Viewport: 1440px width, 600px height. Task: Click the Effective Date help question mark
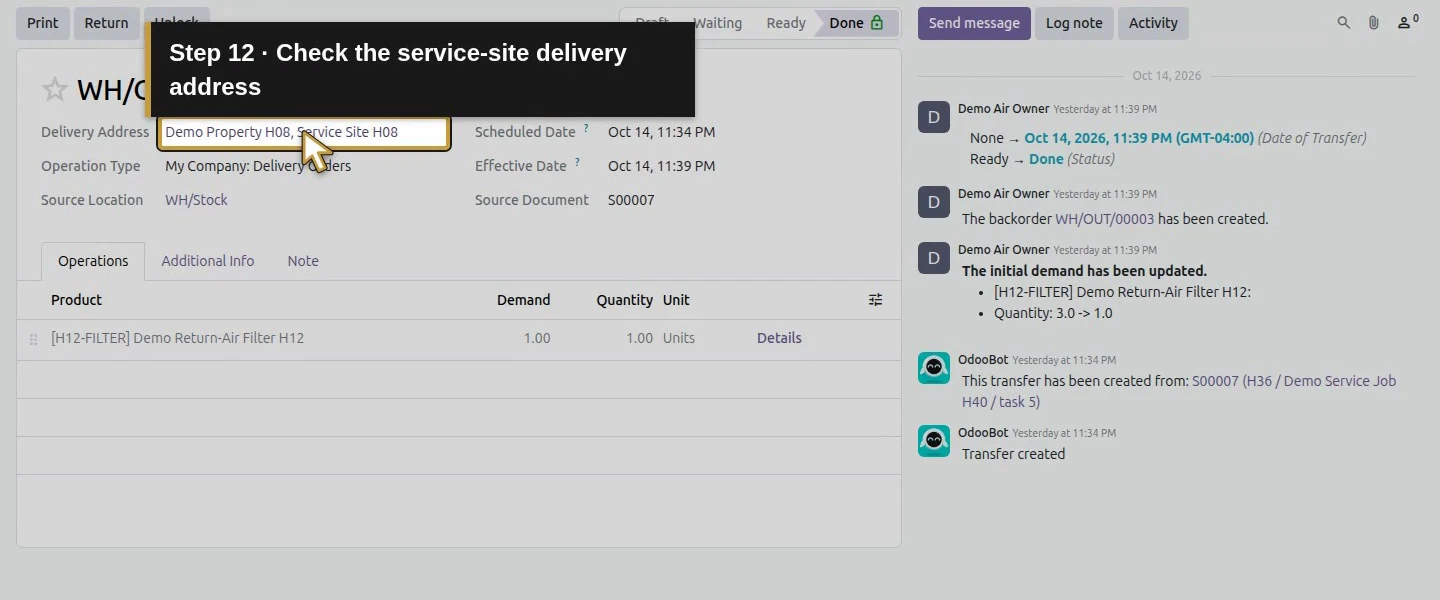577,163
